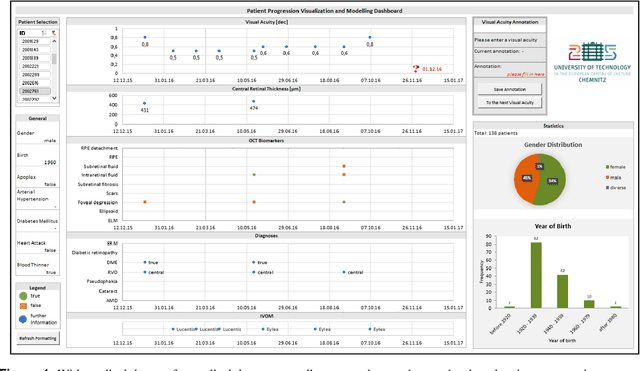Click the 'diverse' legend entry in Gender Distribution

616,188
